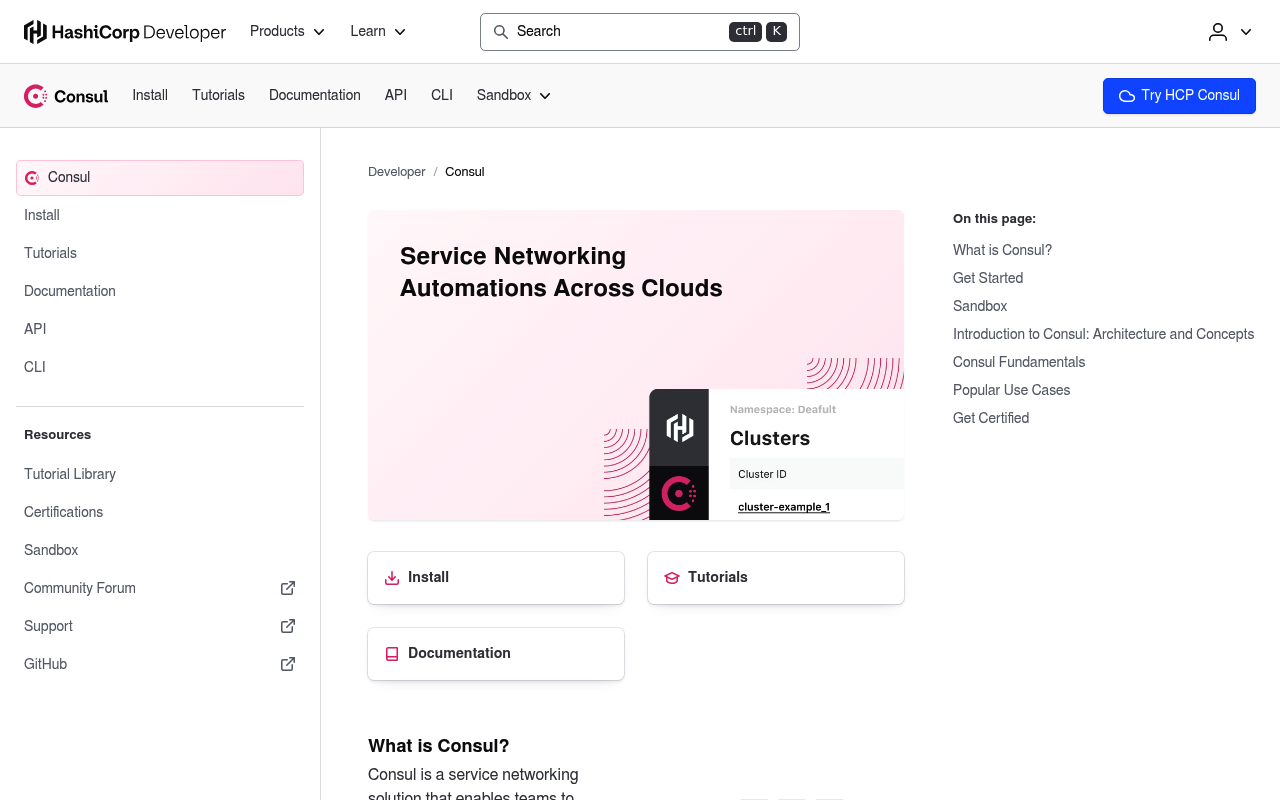Click the user account avatar icon

click(x=1218, y=32)
